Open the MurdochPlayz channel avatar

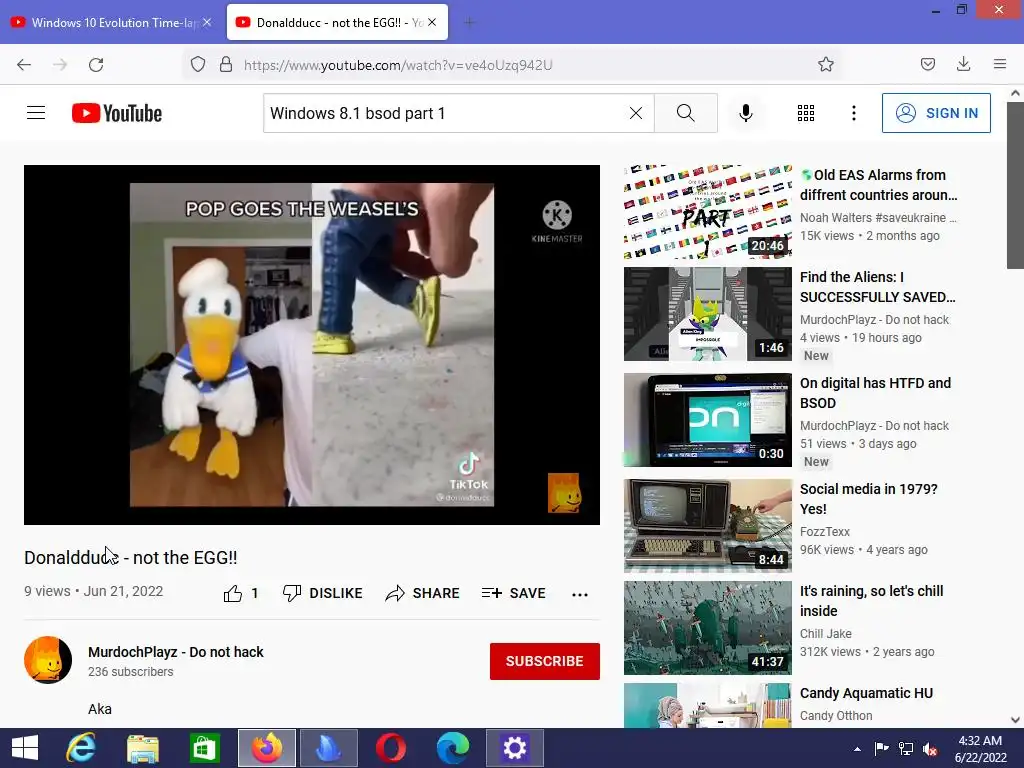(48, 660)
